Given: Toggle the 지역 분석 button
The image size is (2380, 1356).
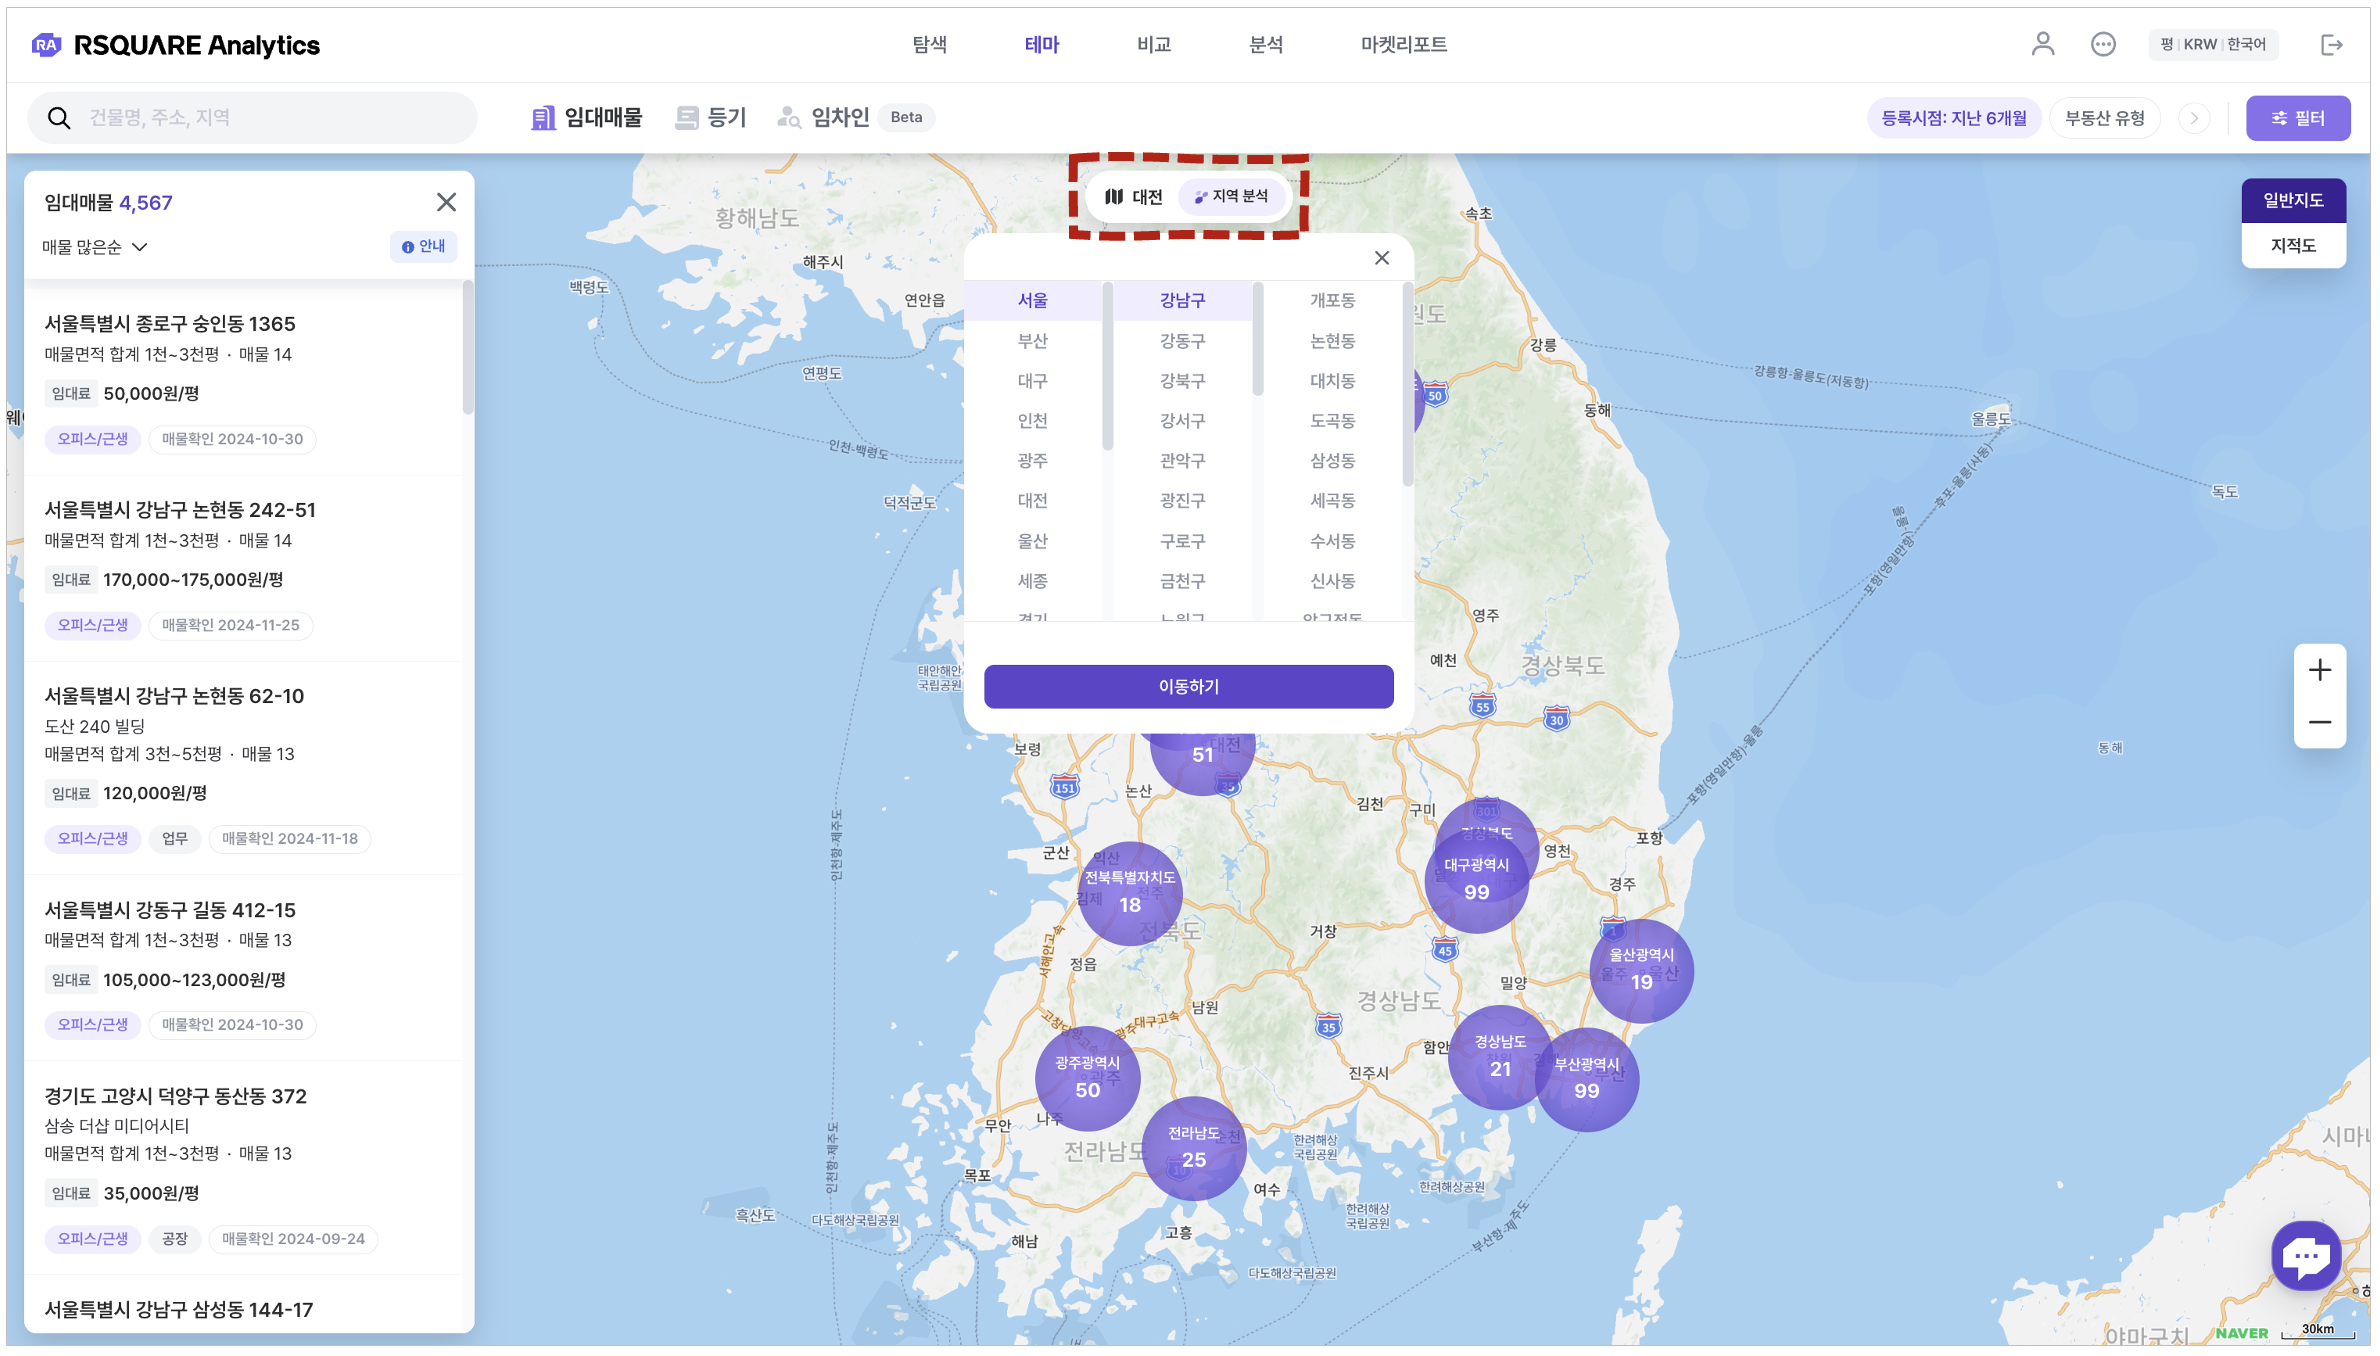Looking at the screenshot, I should 1231,196.
